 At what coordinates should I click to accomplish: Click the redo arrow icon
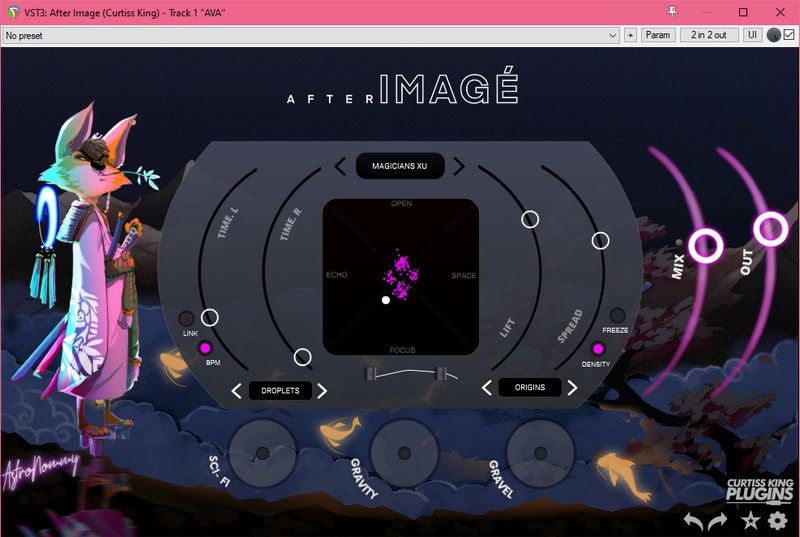718,520
